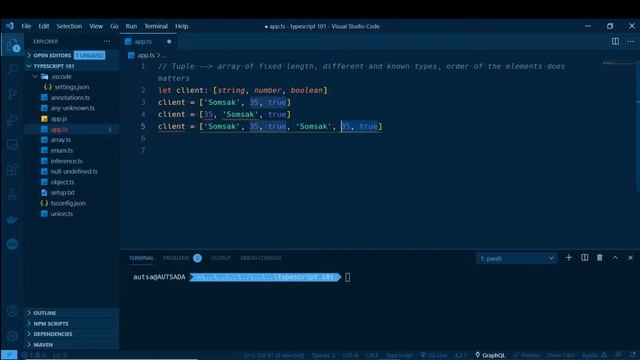The width and height of the screenshot is (640, 360).
Task: Open the Run and Debug view
Action: point(13,120)
